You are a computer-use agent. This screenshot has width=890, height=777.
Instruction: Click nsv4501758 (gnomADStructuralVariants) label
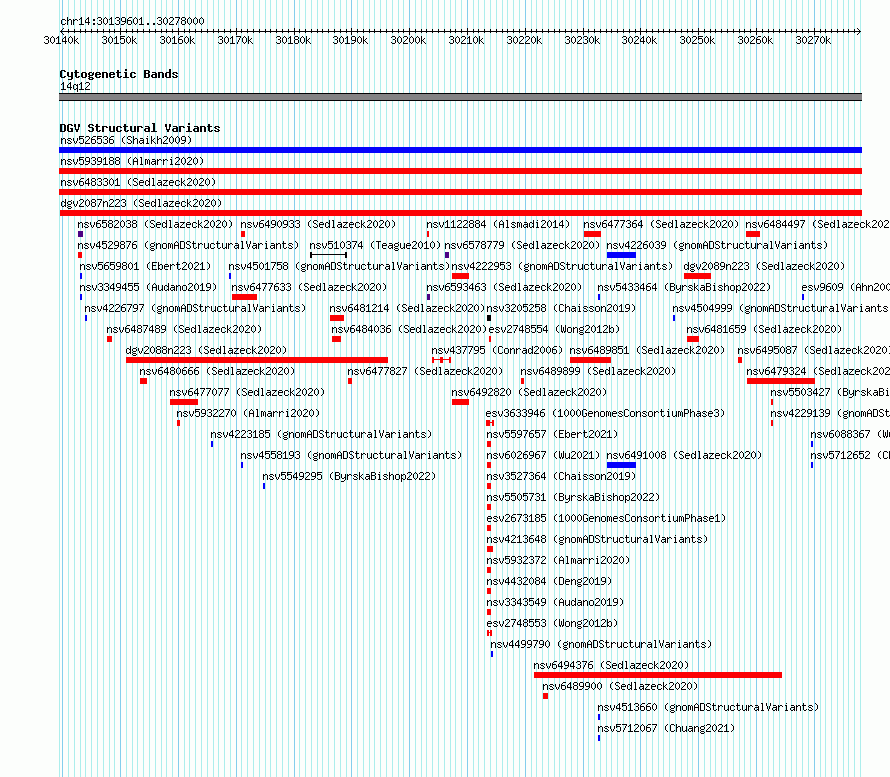(339, 266)
